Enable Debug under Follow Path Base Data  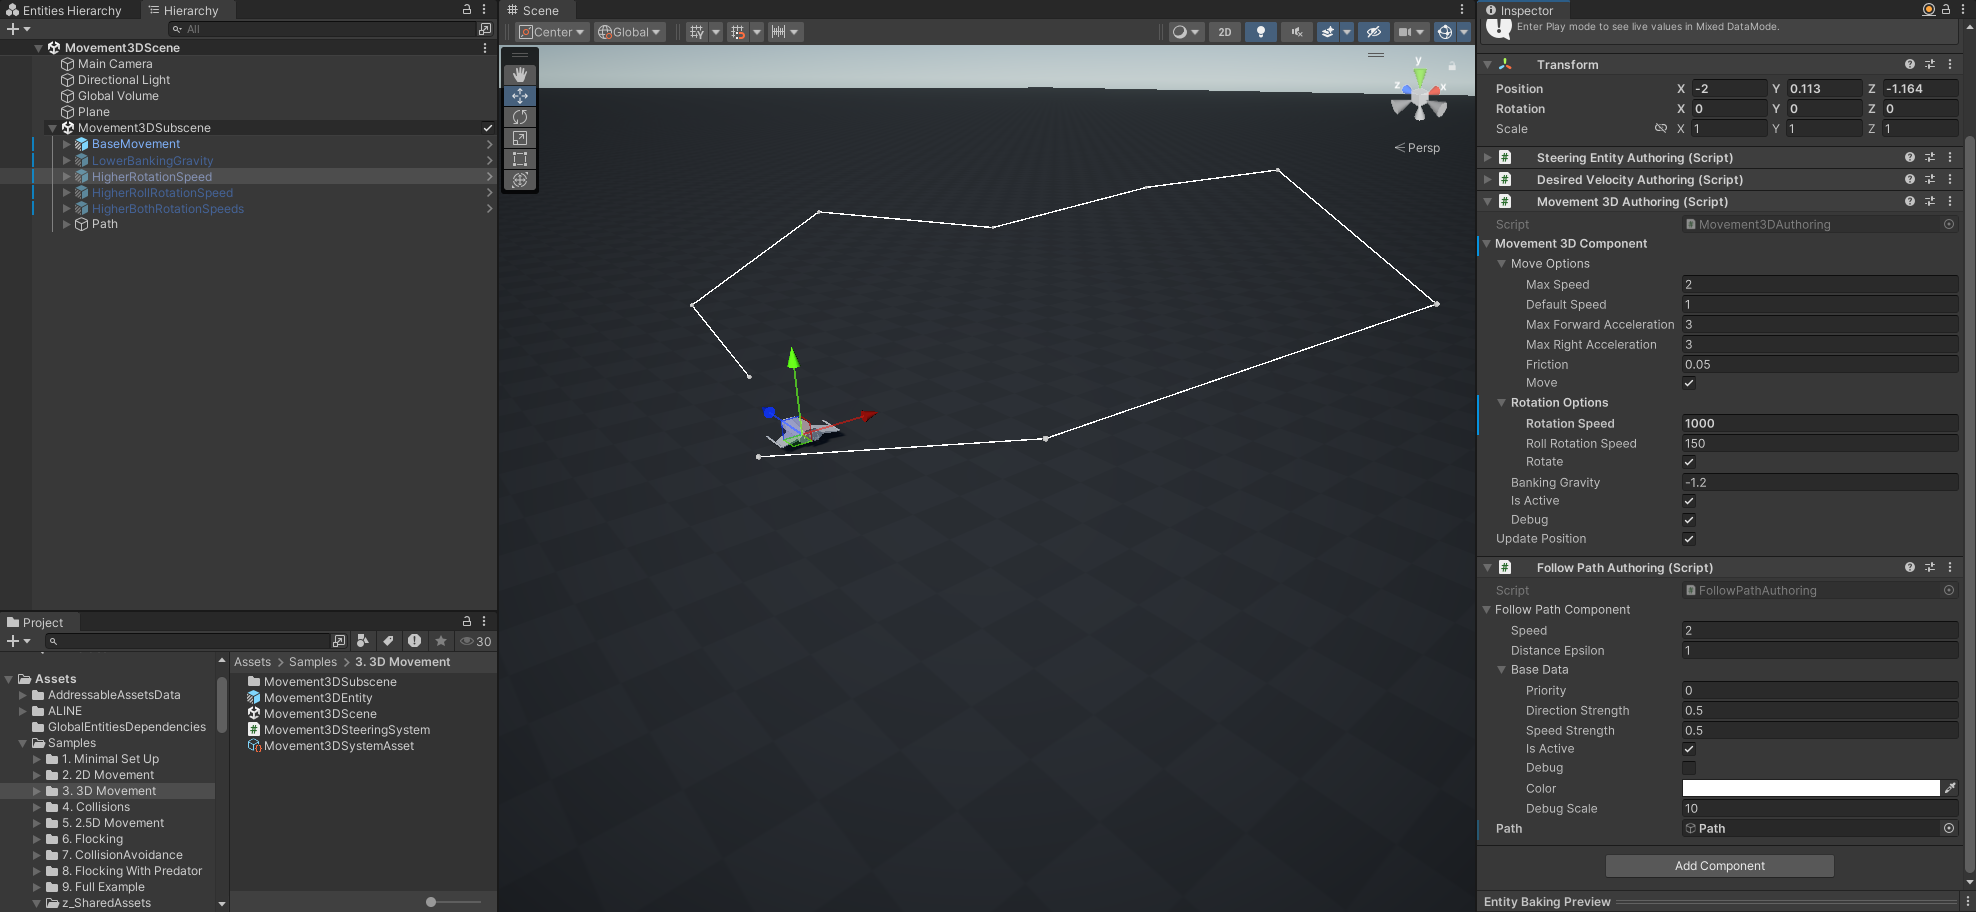point(1689,768)
